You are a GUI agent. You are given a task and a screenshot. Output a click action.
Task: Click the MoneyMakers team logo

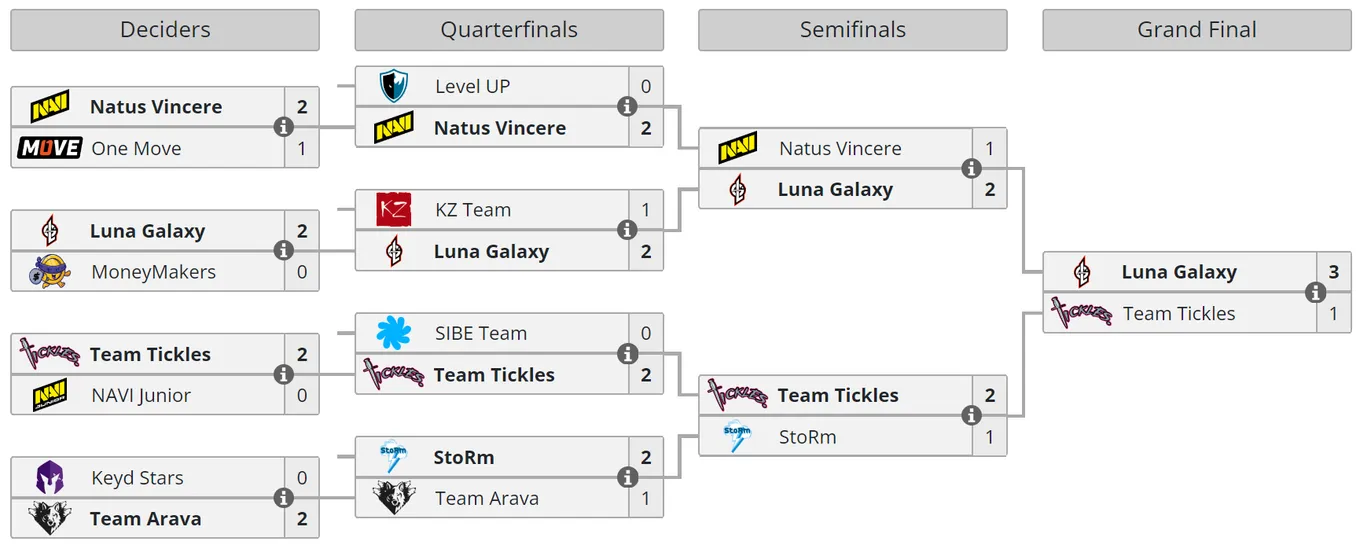[x=49, y=272]
